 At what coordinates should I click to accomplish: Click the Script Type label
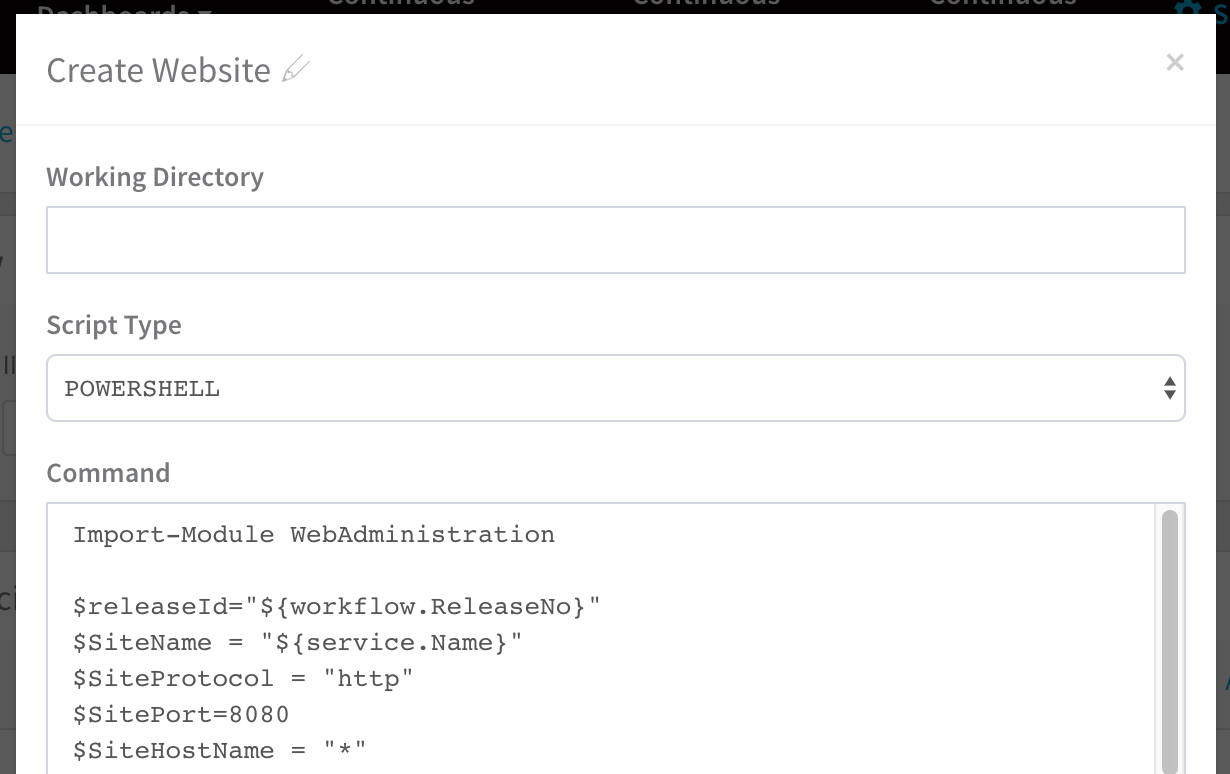[x=114, y=325]
